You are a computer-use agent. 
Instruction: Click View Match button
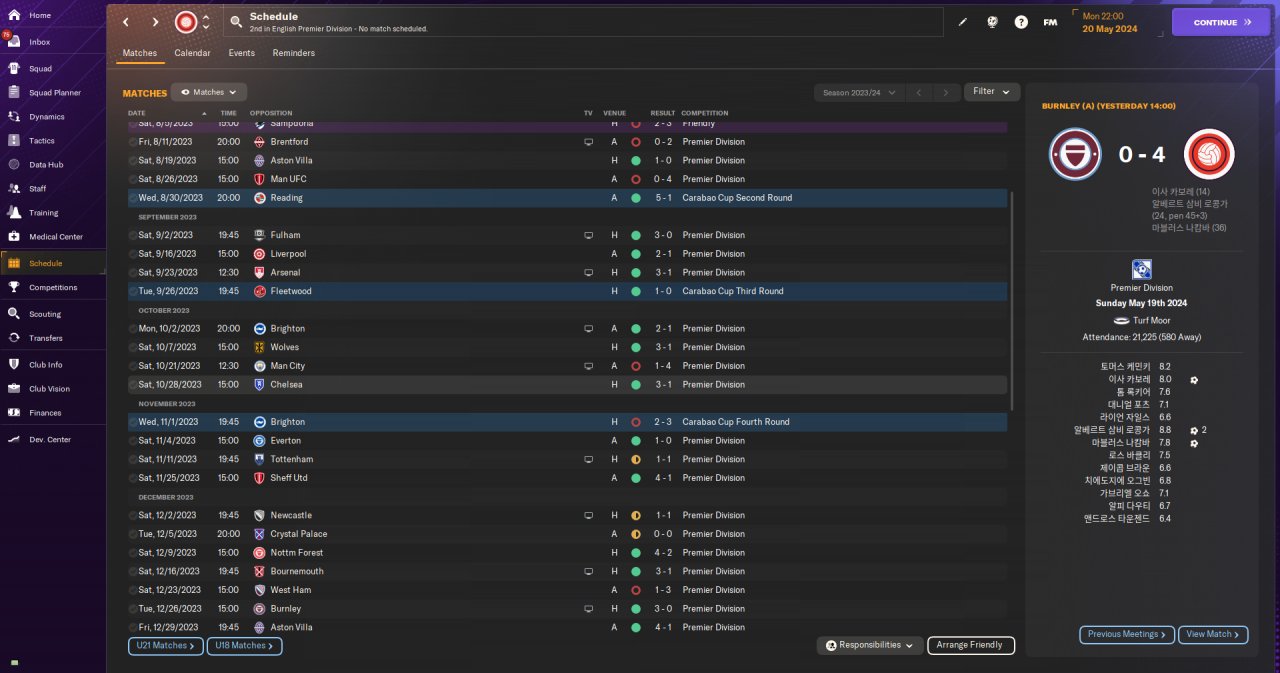click(1213, 634)
